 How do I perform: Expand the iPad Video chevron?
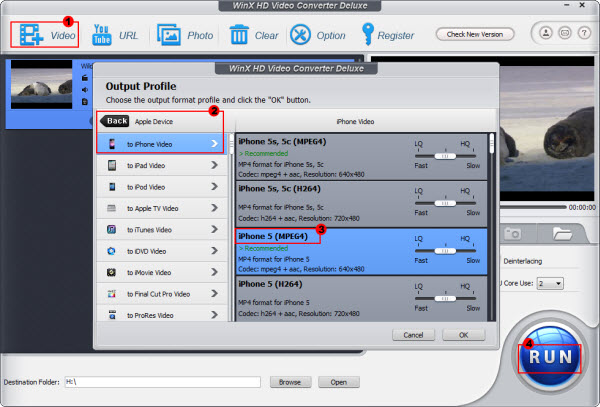coord(214,165)
